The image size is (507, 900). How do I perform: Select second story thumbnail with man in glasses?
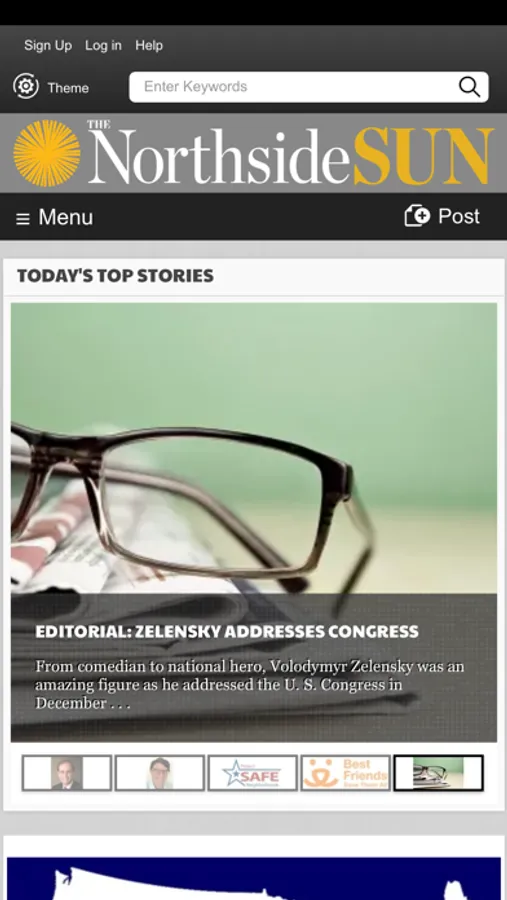[x=160, y=773]
